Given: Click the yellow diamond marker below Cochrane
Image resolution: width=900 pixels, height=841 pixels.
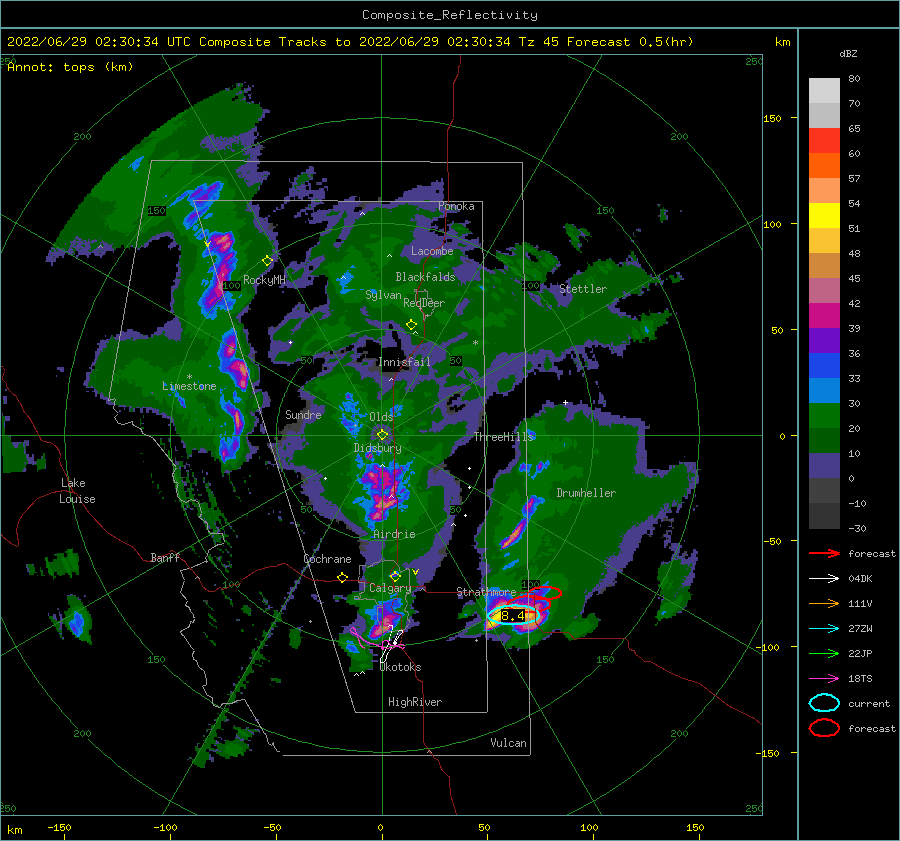Looking at the screenshot, I should coord(343,577).
